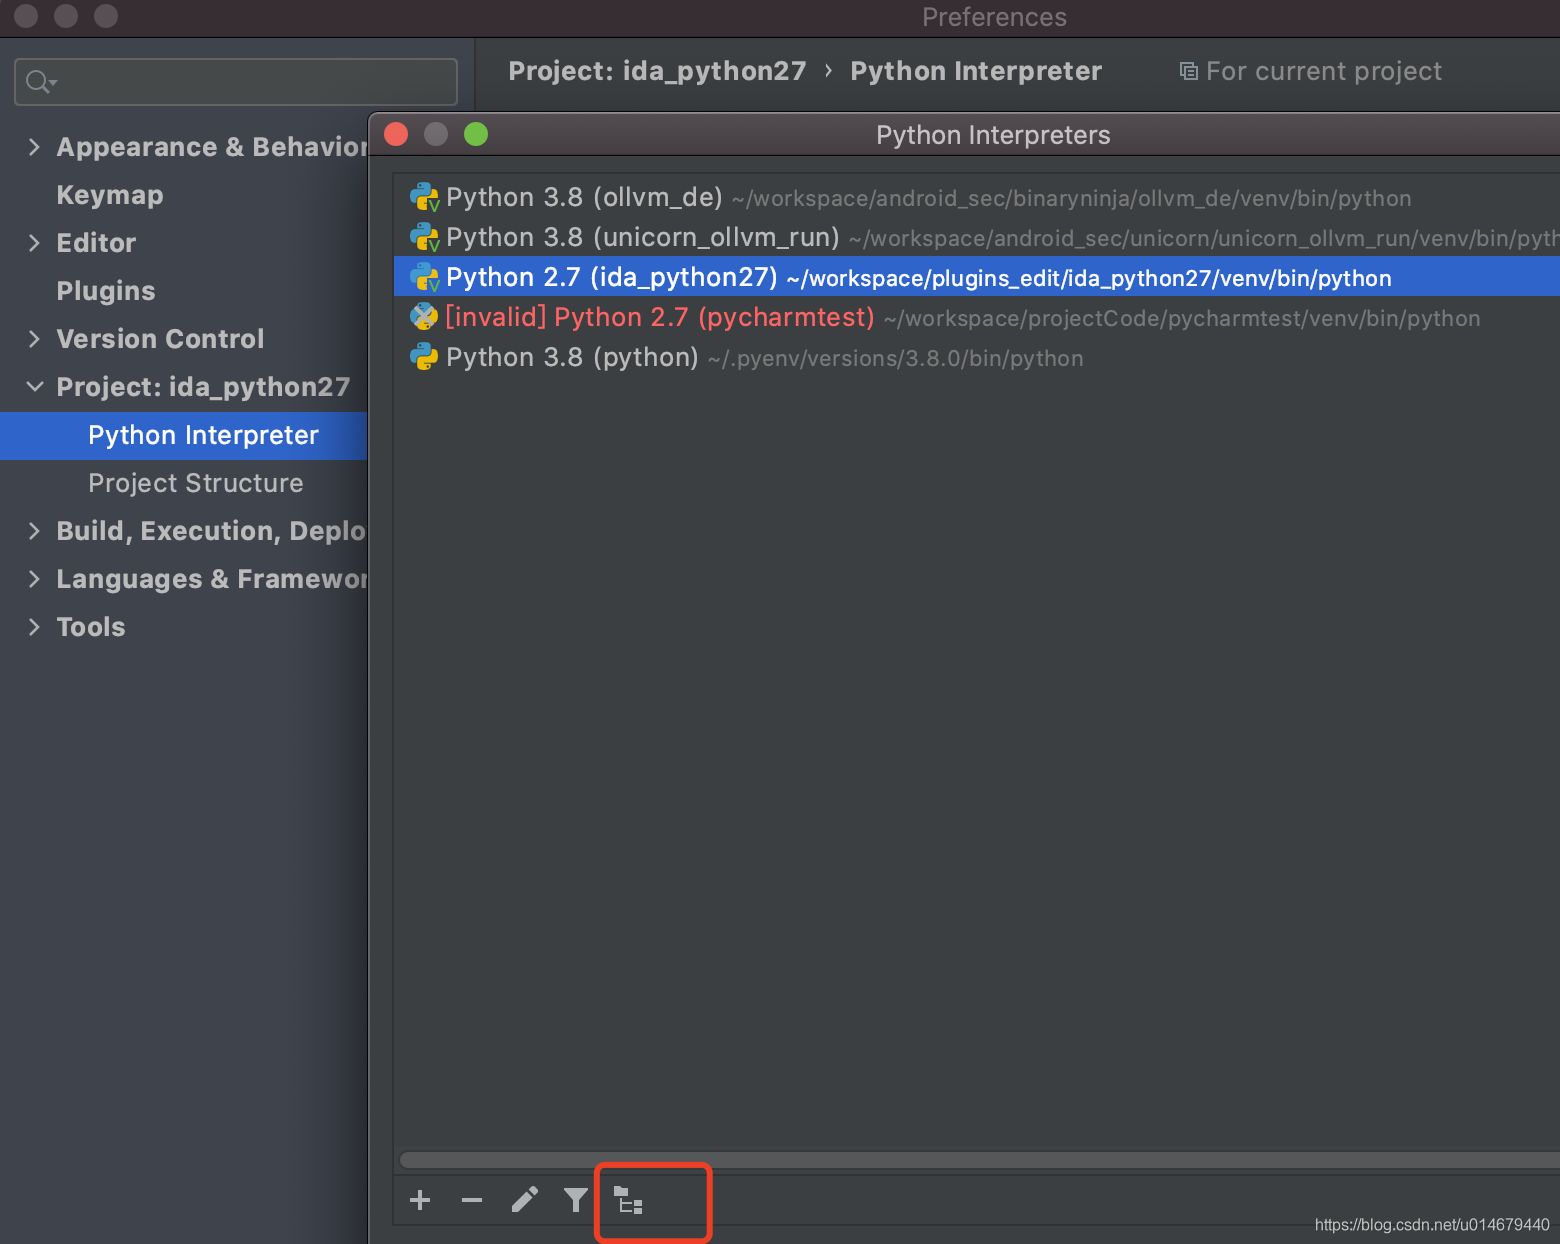The width and height of the screenshot is (1560, 1244).
Task: Click the show interpreter paths tree icon
Action: (628, 1200)
